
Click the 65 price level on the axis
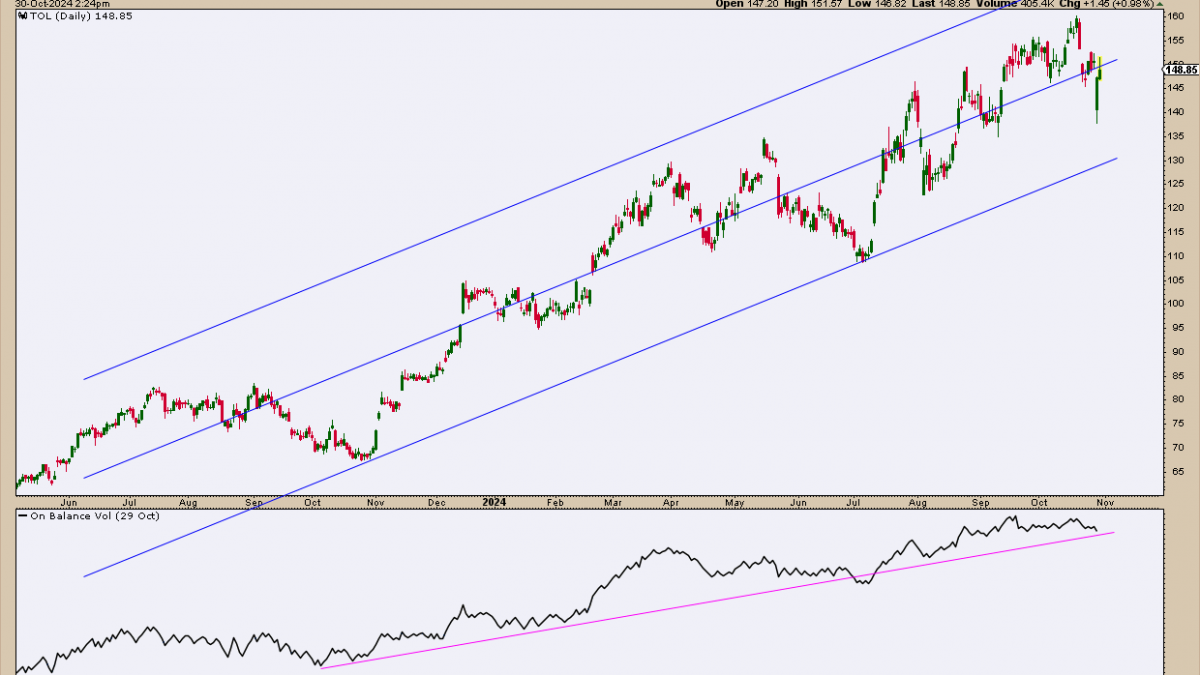[1176, 471]
